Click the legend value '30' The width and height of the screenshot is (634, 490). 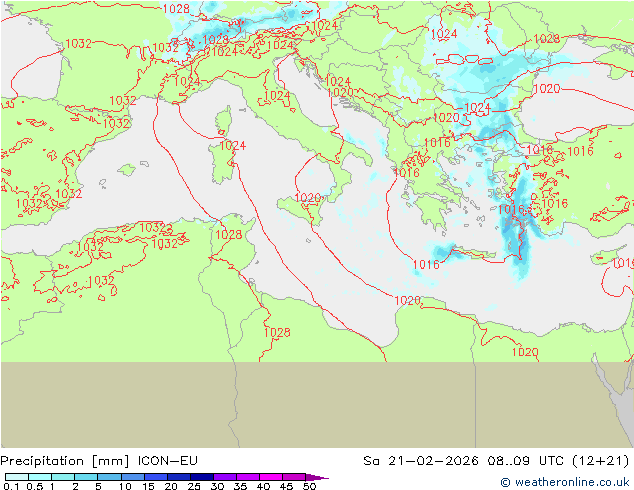tap(217, 486)
